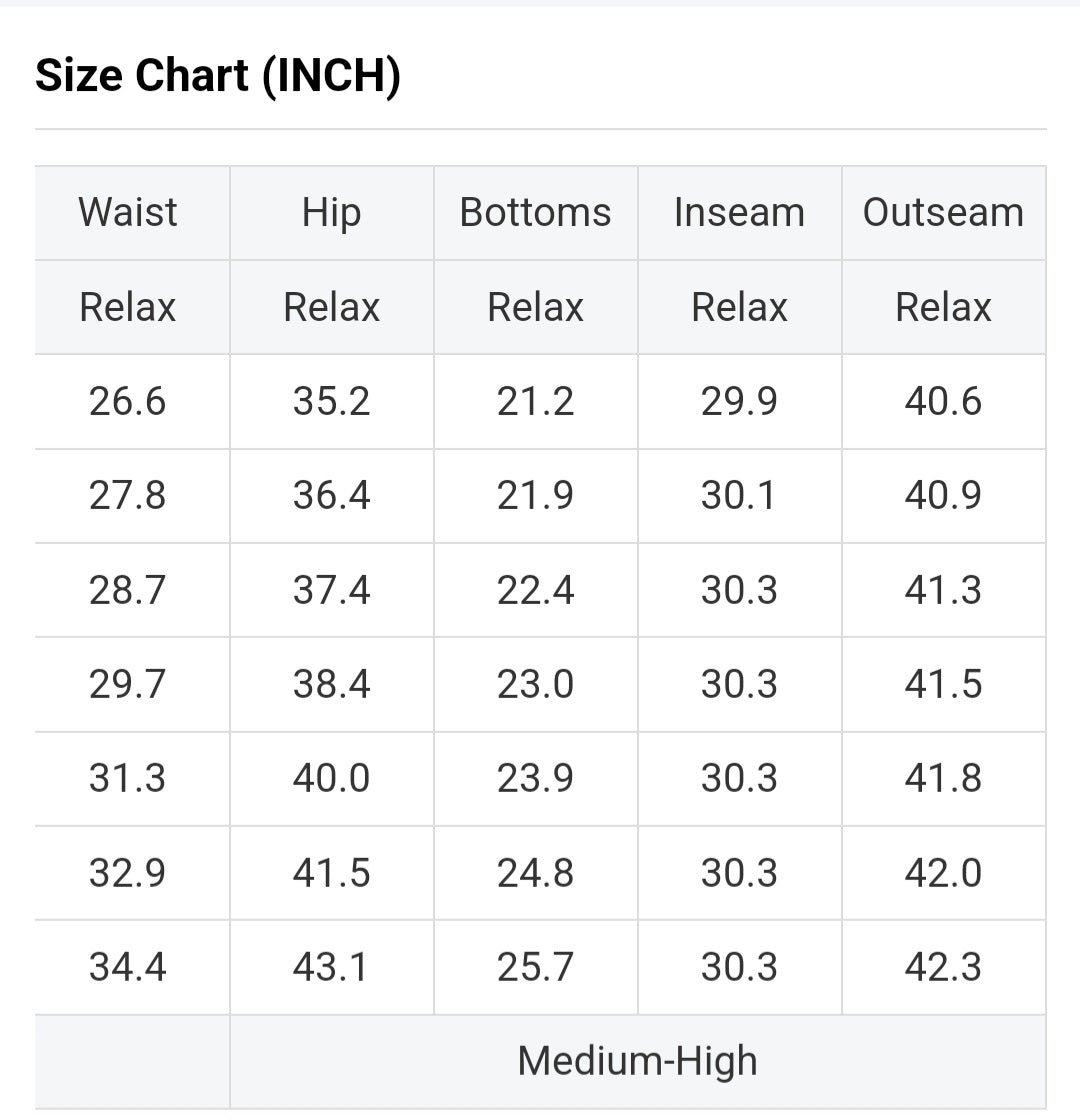Select the Hip column header
The width and height of the screenshot is (1080, 1119).
pyautogui.click(x=331, y=213)
